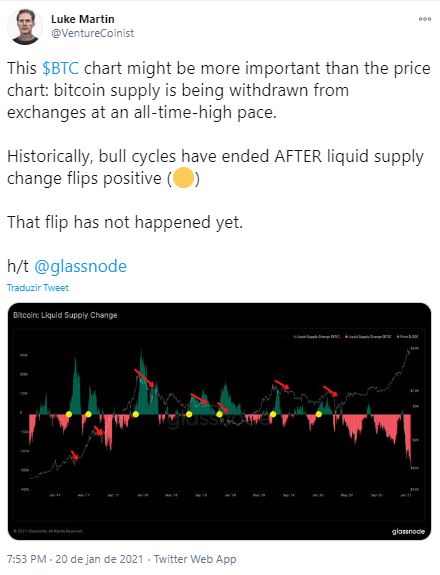Open the tweet's three-dot more options menu
The image size is (440, 575).
(425, 19)
